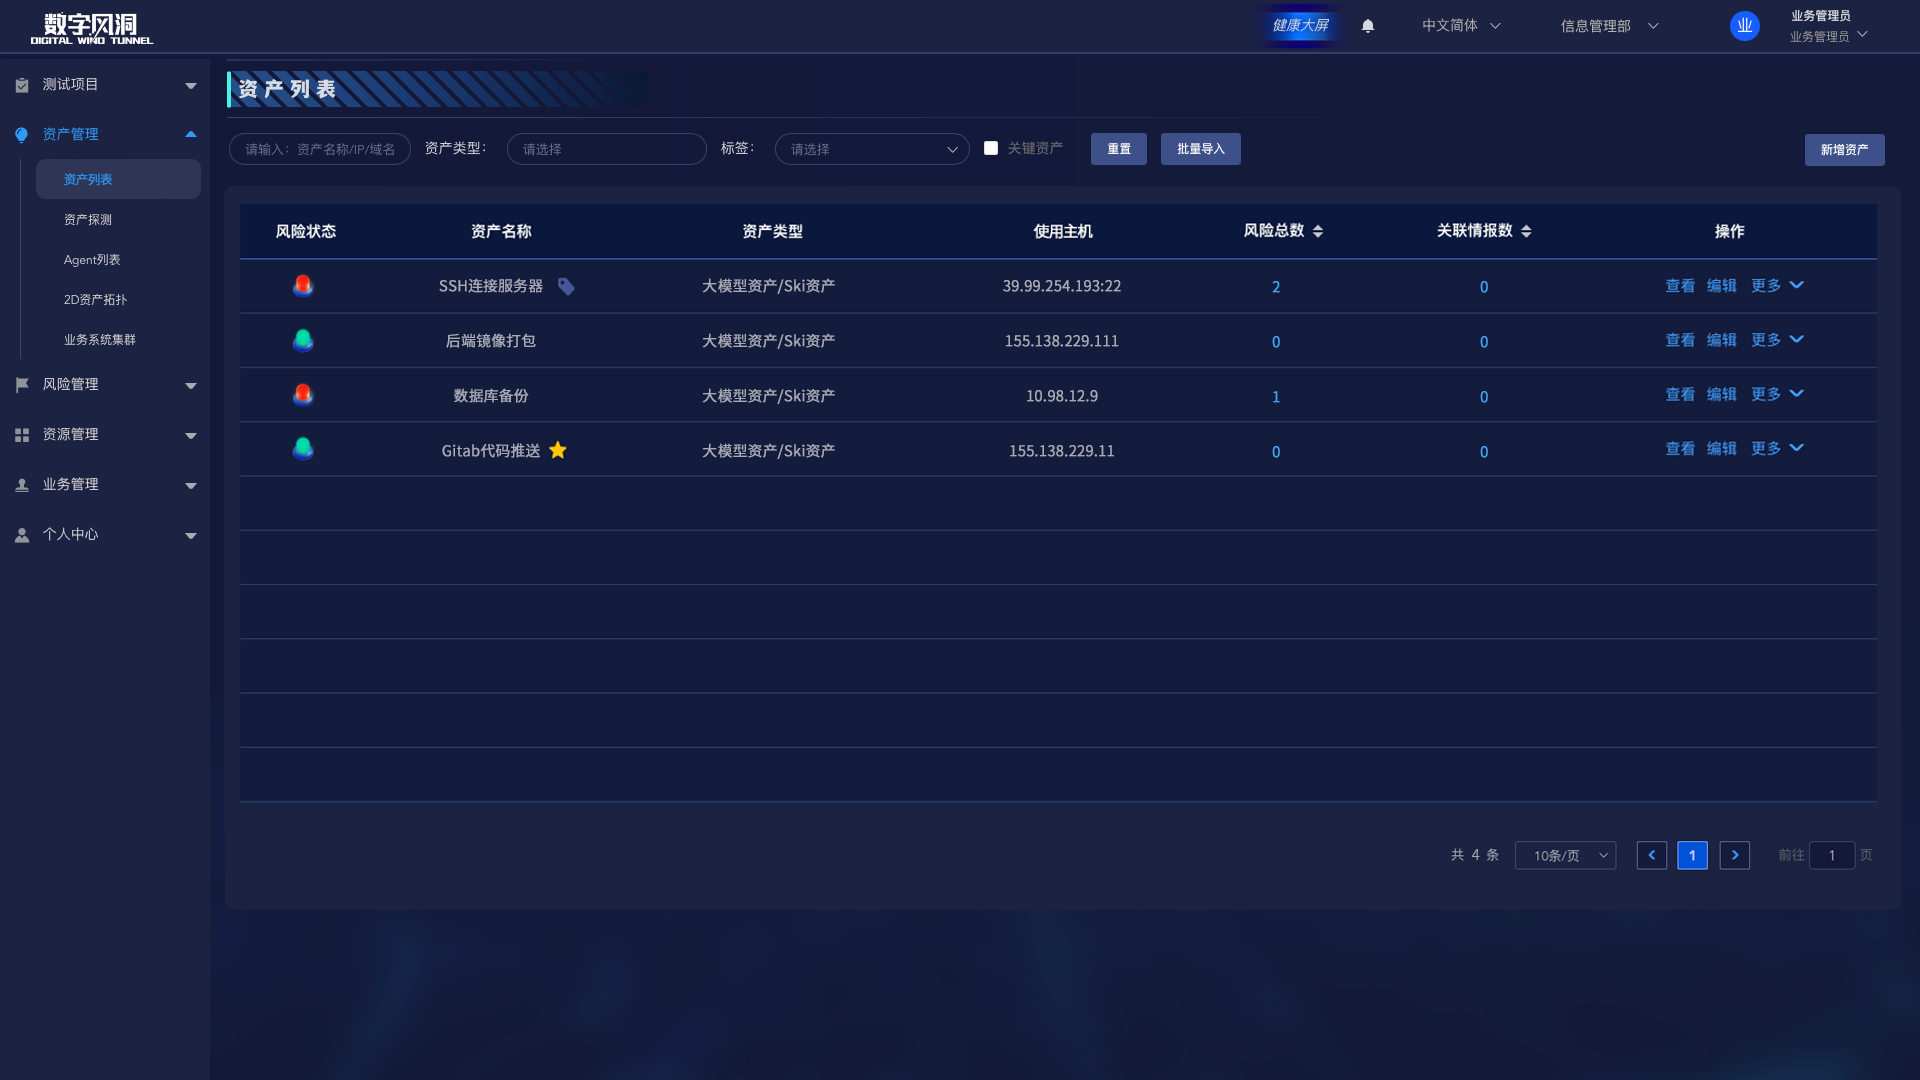Click the green risk indicator for 后端镜像打包
This screenshot has height=1080, width=1920.
(x=303, y=340)
